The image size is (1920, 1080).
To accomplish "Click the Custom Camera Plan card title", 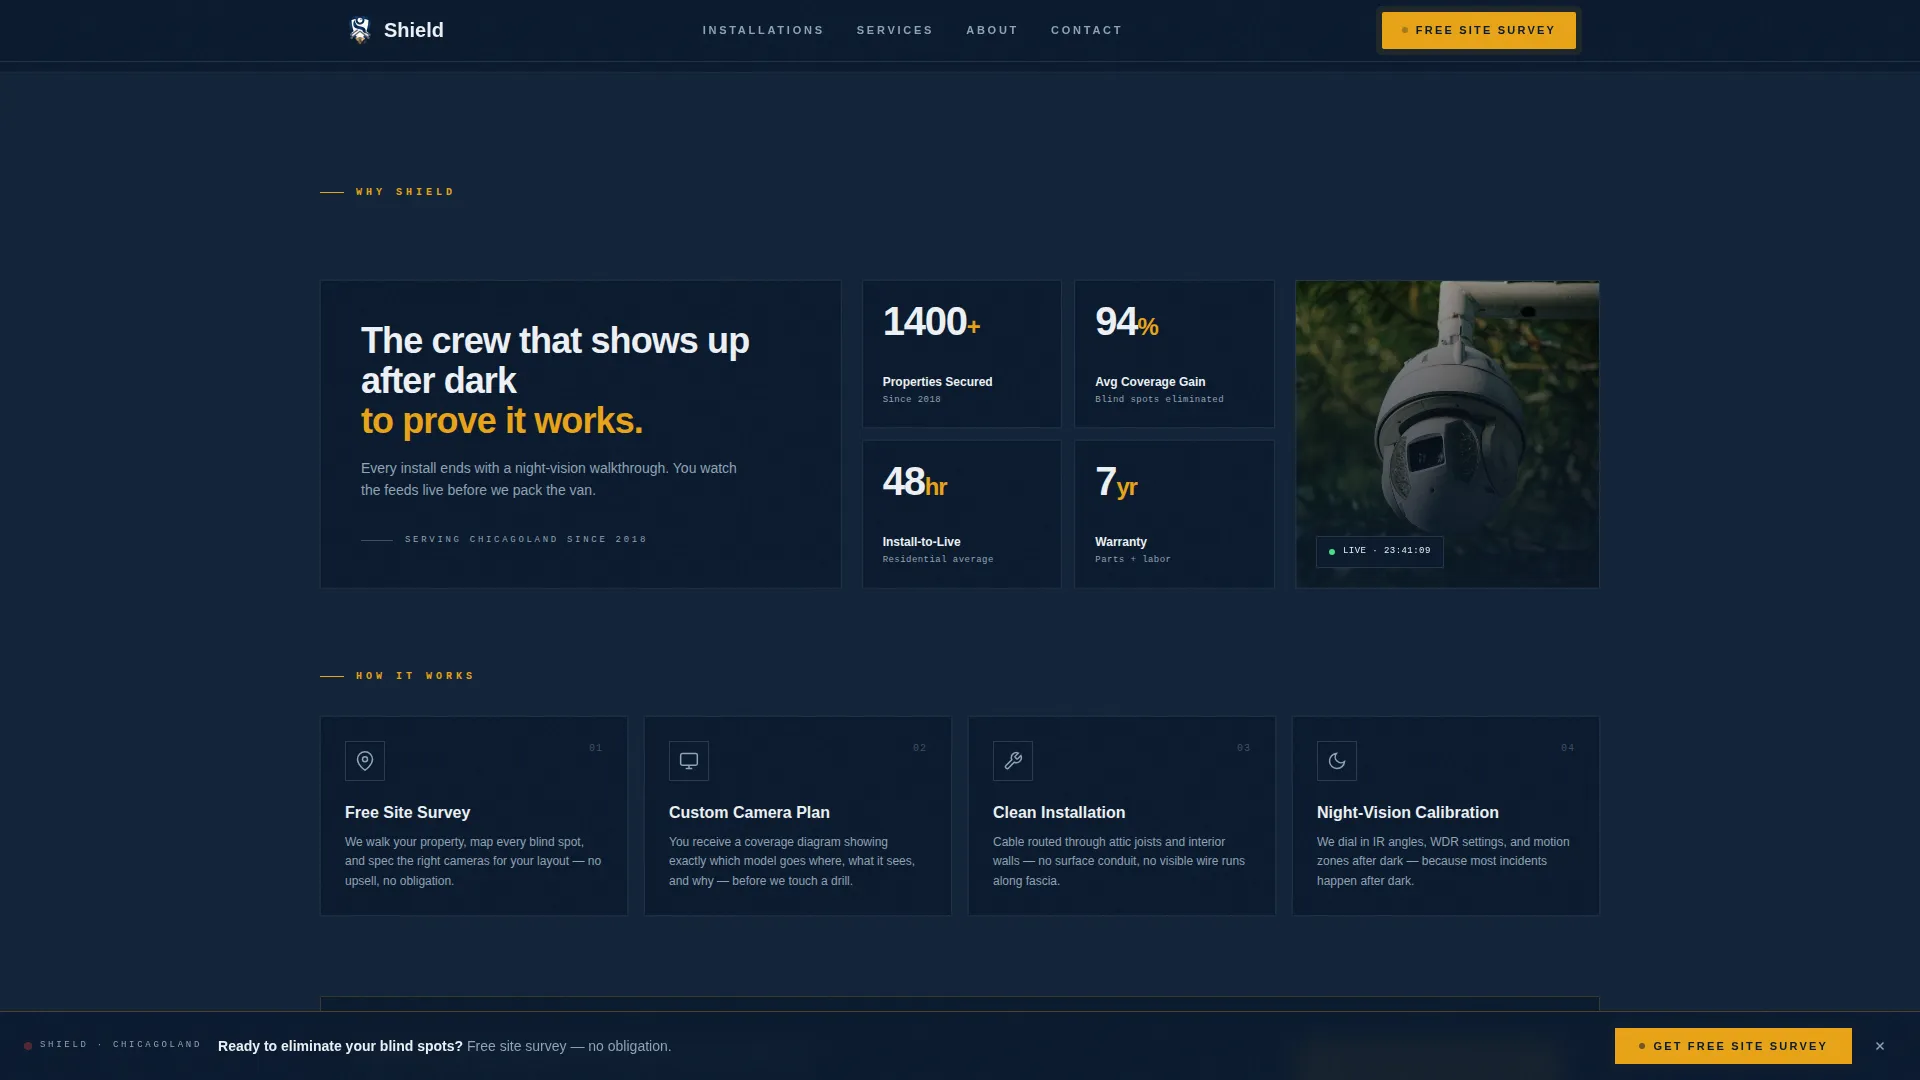I will point(749,813).
